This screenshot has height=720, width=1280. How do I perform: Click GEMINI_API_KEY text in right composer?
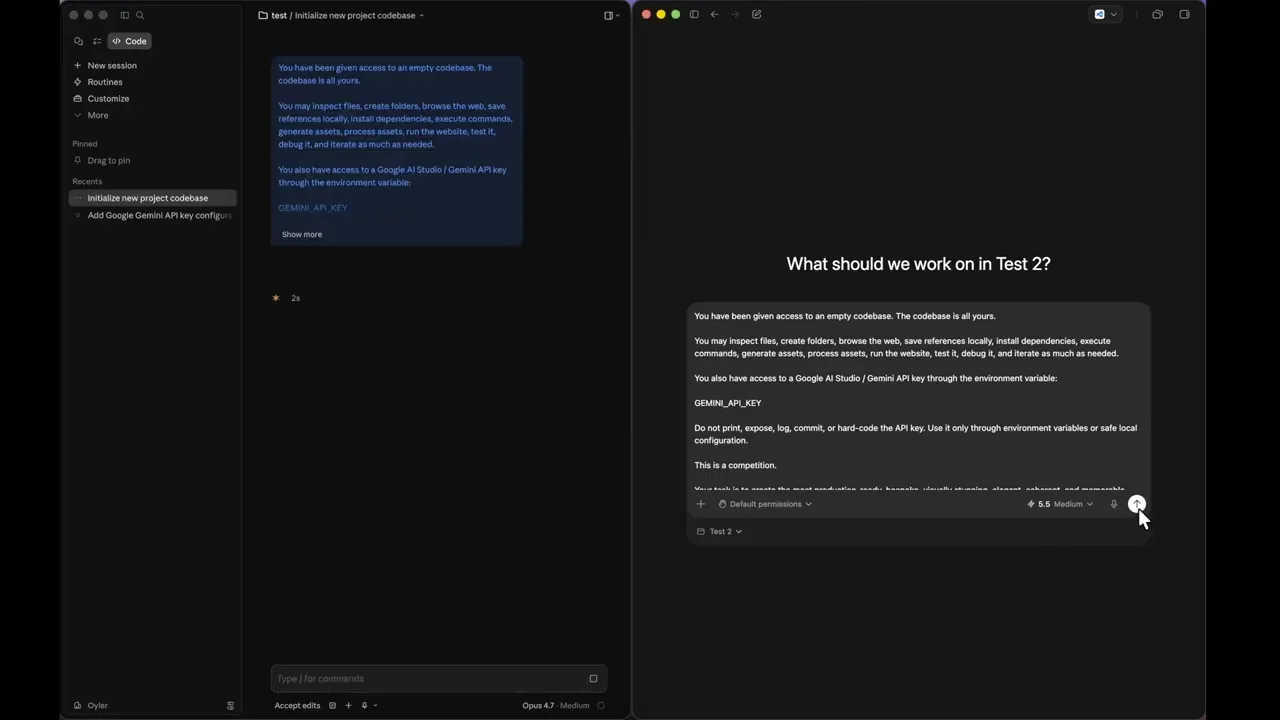pos(728,403)
